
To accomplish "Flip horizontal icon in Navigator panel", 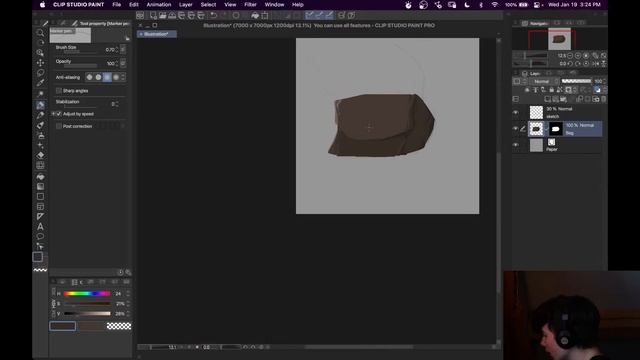I will tap(595, 64).
